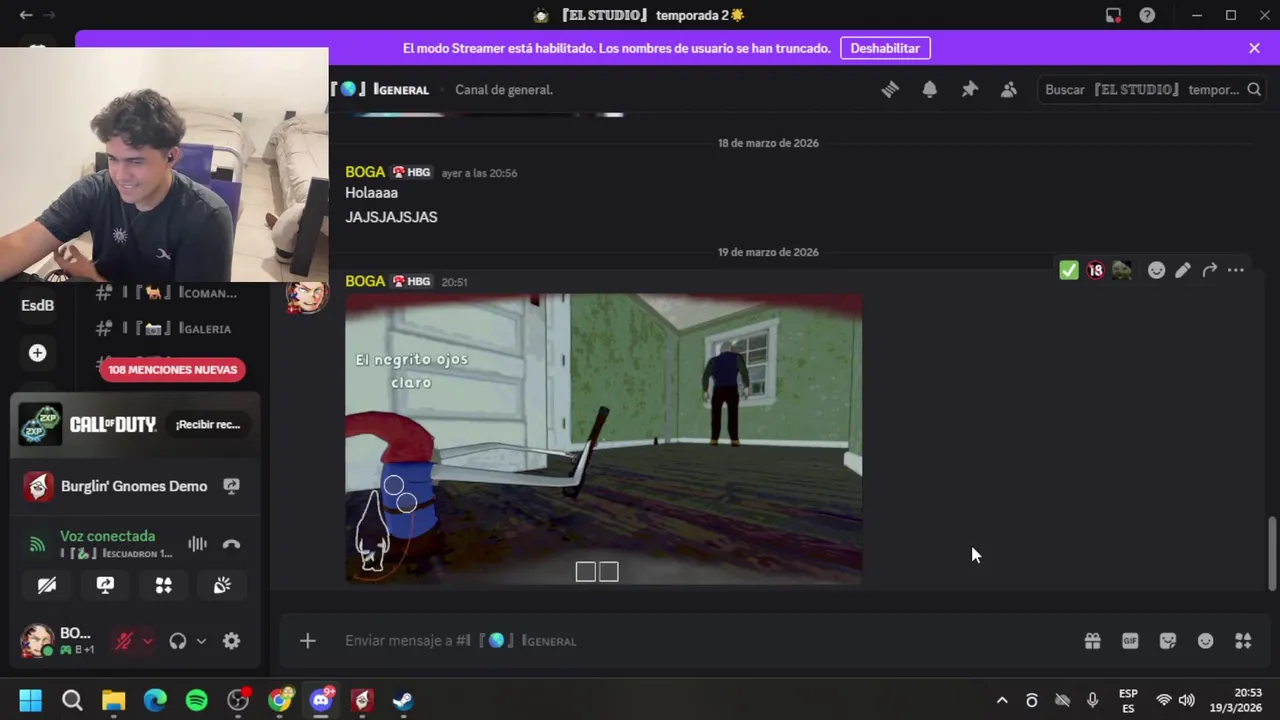The image size is (1280, 720).
Task: Click the search box for EL STUDIO server
Action: coord(1152,89)
